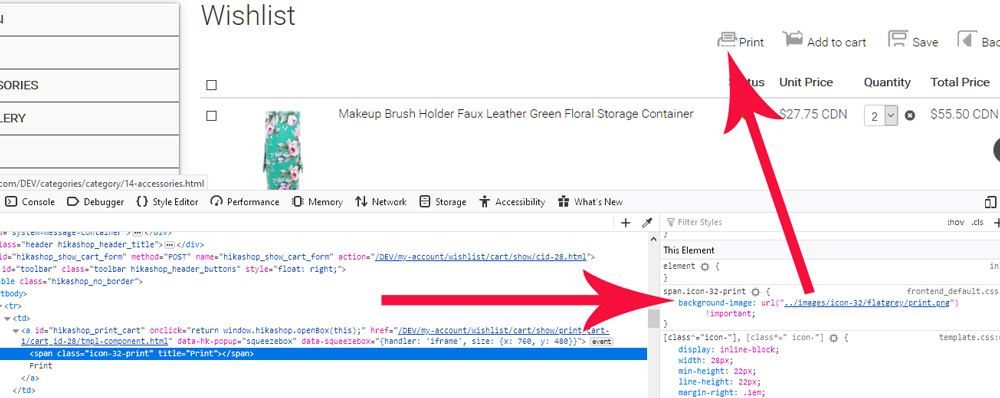This screenshot has width=1000, height=398.
Task: Click the Print text link
Action: click(x=751, y=43)
